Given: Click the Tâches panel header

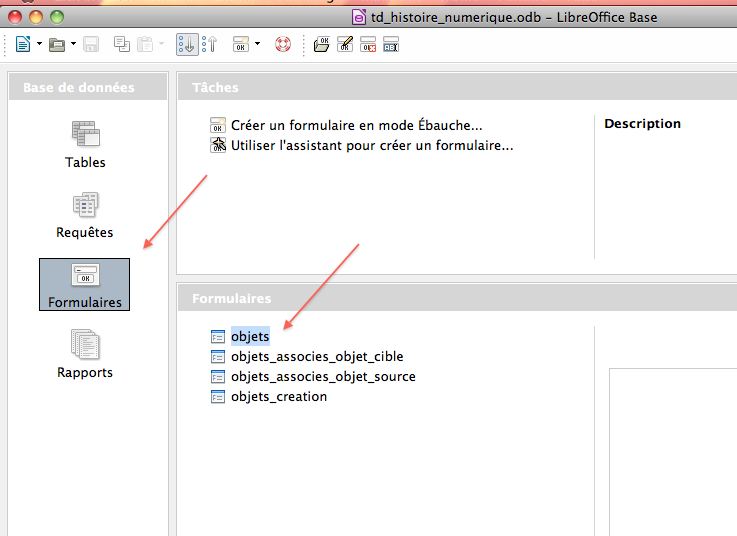Looking at the screenshot, I should click(x=457, y=87).
